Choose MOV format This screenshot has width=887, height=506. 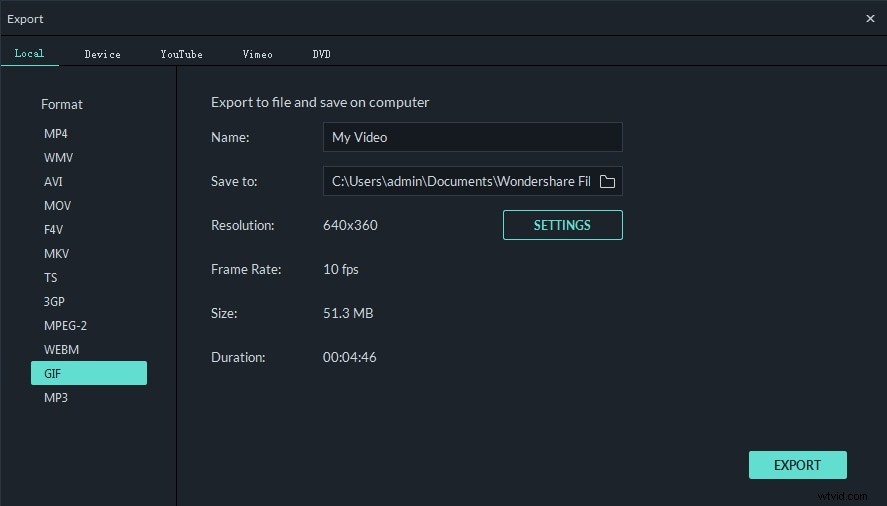(57, 205)
